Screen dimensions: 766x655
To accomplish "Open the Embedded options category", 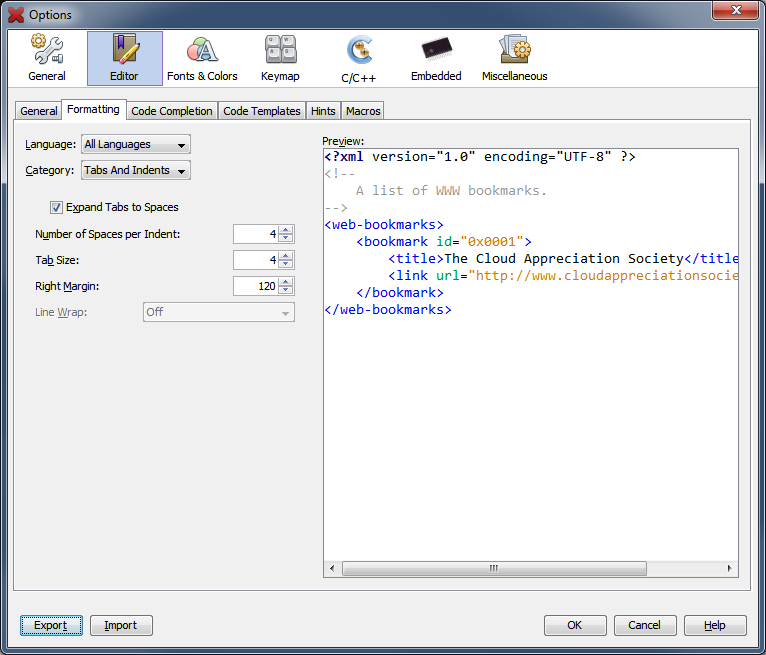I will (x=436, y=58).
